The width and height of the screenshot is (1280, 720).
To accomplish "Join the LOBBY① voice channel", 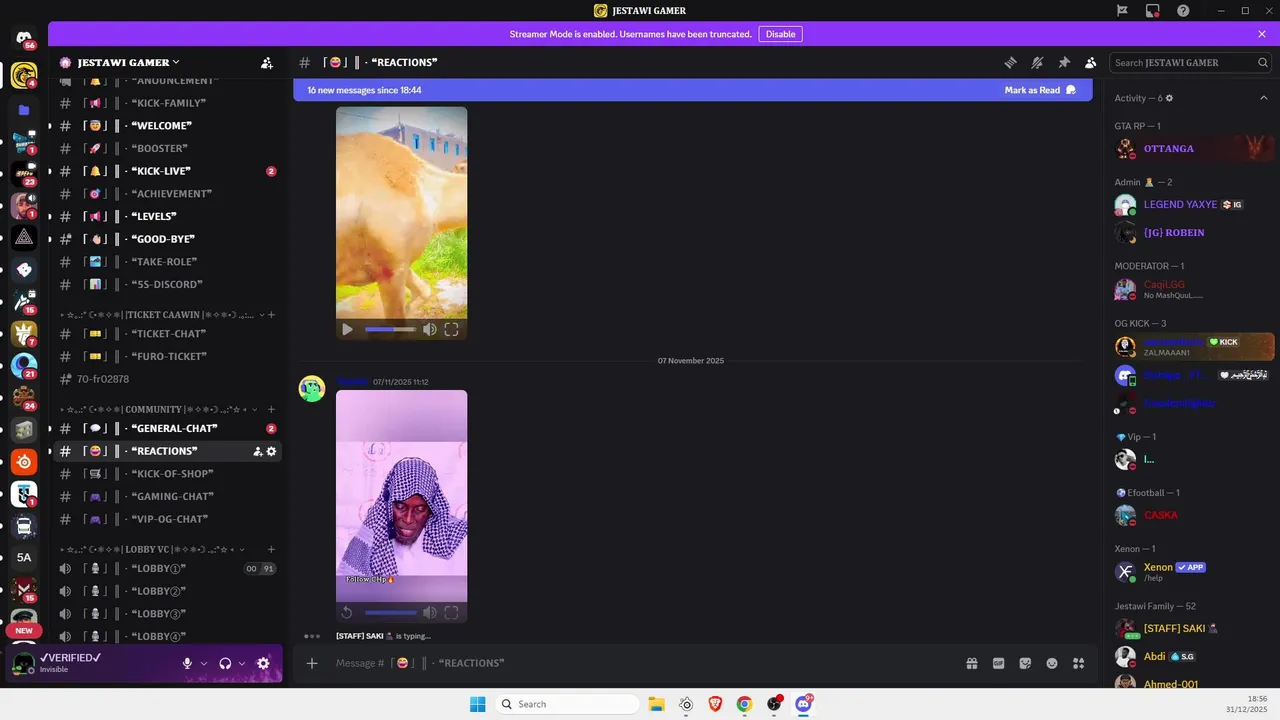I will click(167, 568).
